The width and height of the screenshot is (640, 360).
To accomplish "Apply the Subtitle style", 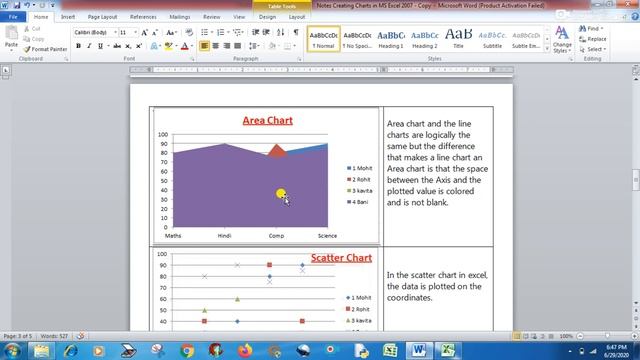I will (492, 39).
